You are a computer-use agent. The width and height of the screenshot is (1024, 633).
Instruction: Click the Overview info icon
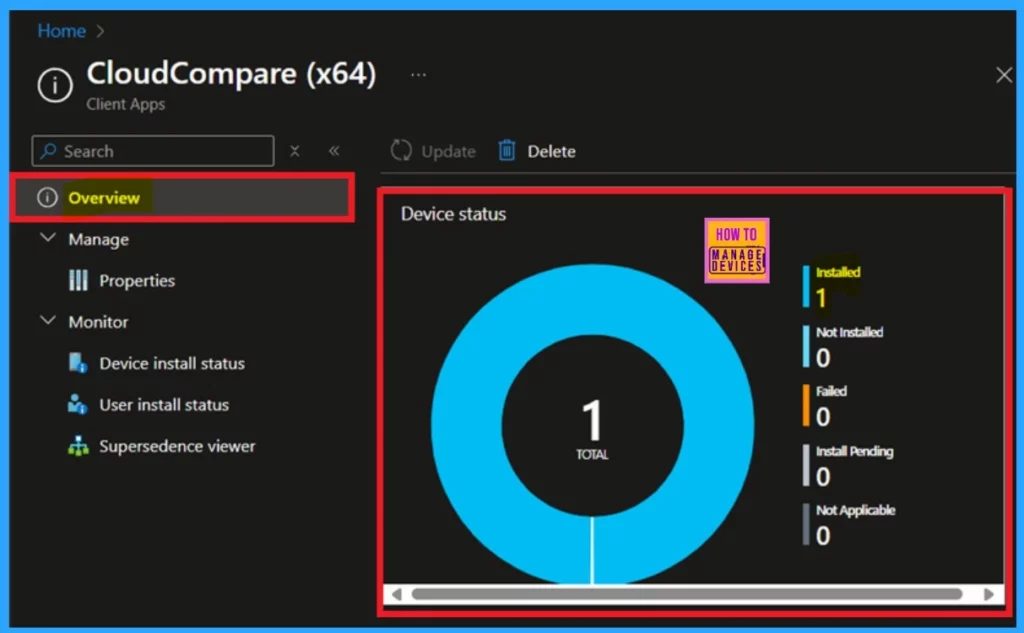coord(47,197)
